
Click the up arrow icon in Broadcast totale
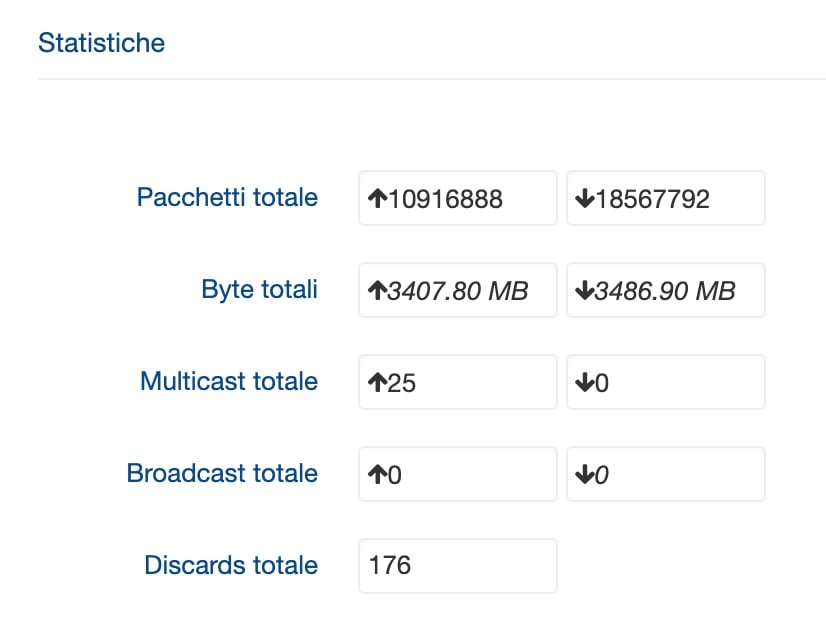coord(378,475)
